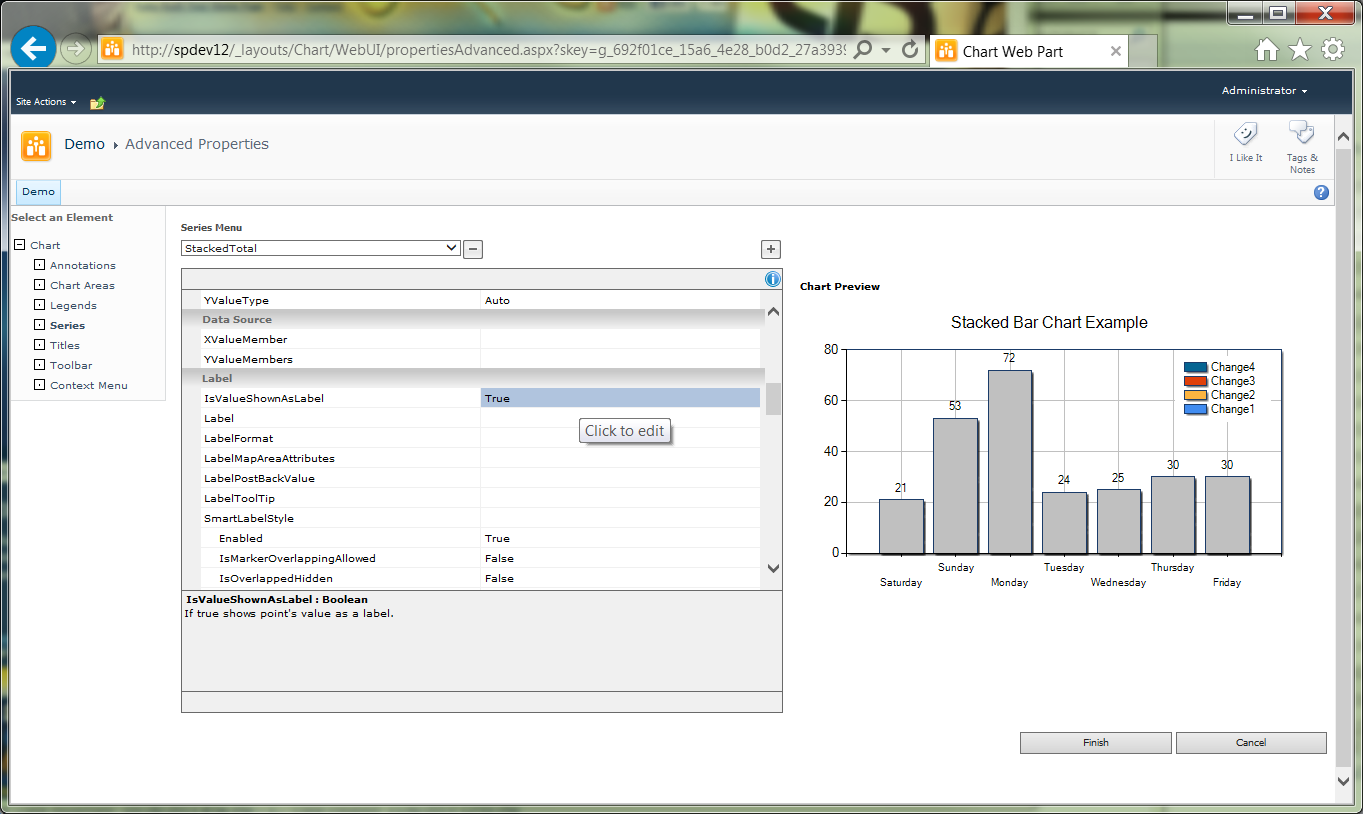
Task: Click False value for IsOverlappedHidden
Action: pos(620,578)
